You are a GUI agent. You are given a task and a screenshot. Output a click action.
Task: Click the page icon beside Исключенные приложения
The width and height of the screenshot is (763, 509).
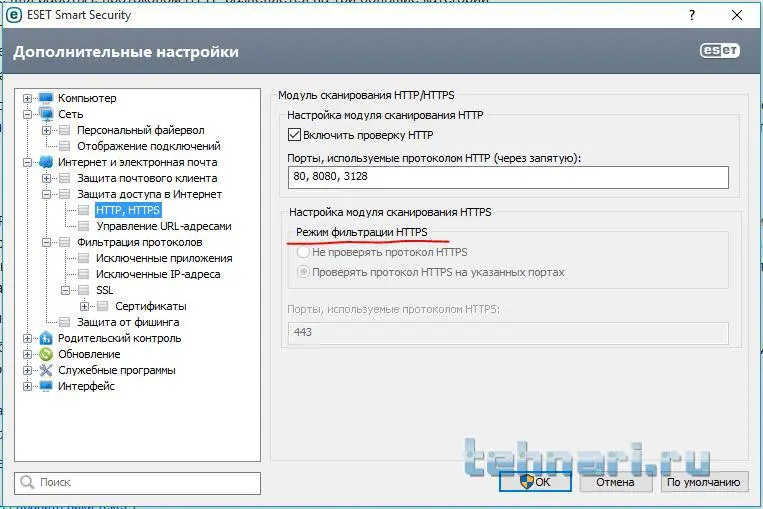84,258
